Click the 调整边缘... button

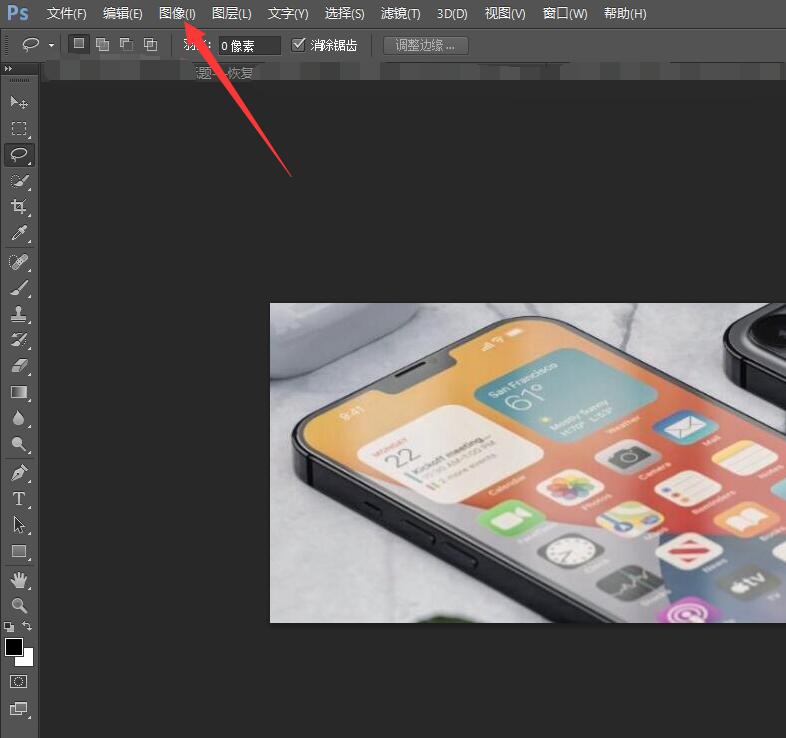click(426, 46)
